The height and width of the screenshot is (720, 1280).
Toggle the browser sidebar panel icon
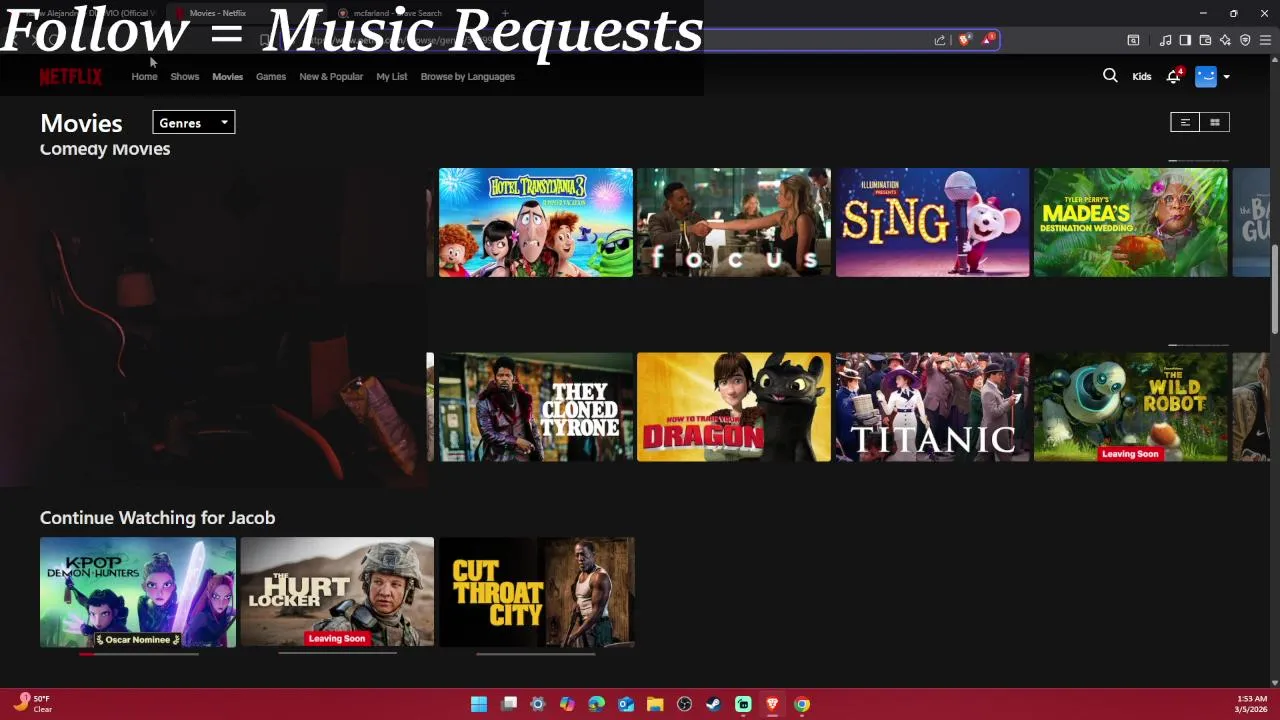(1185, 40)
